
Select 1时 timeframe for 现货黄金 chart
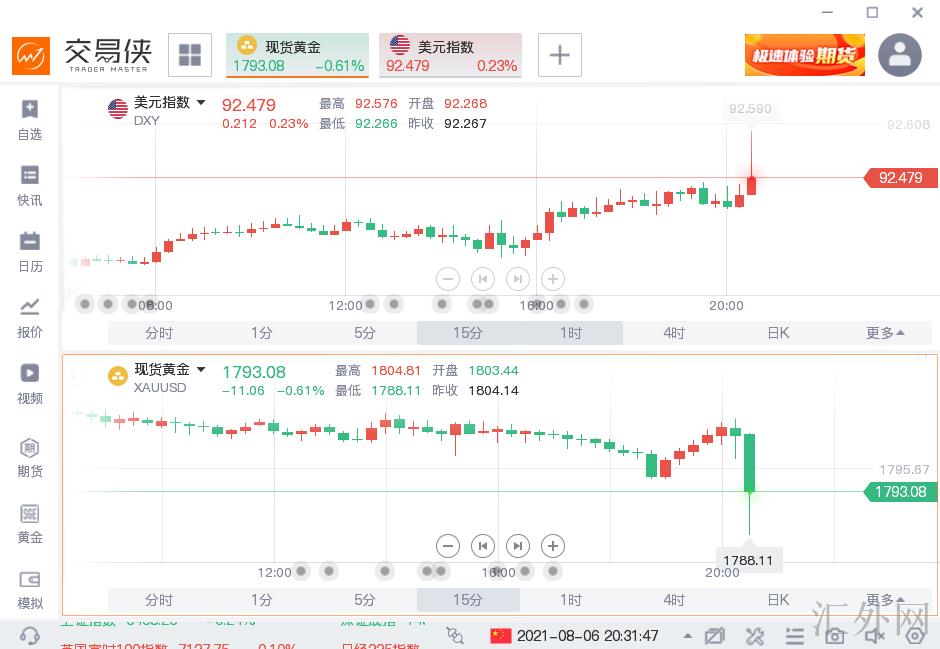pyautogui.click(x=571, y=600)
